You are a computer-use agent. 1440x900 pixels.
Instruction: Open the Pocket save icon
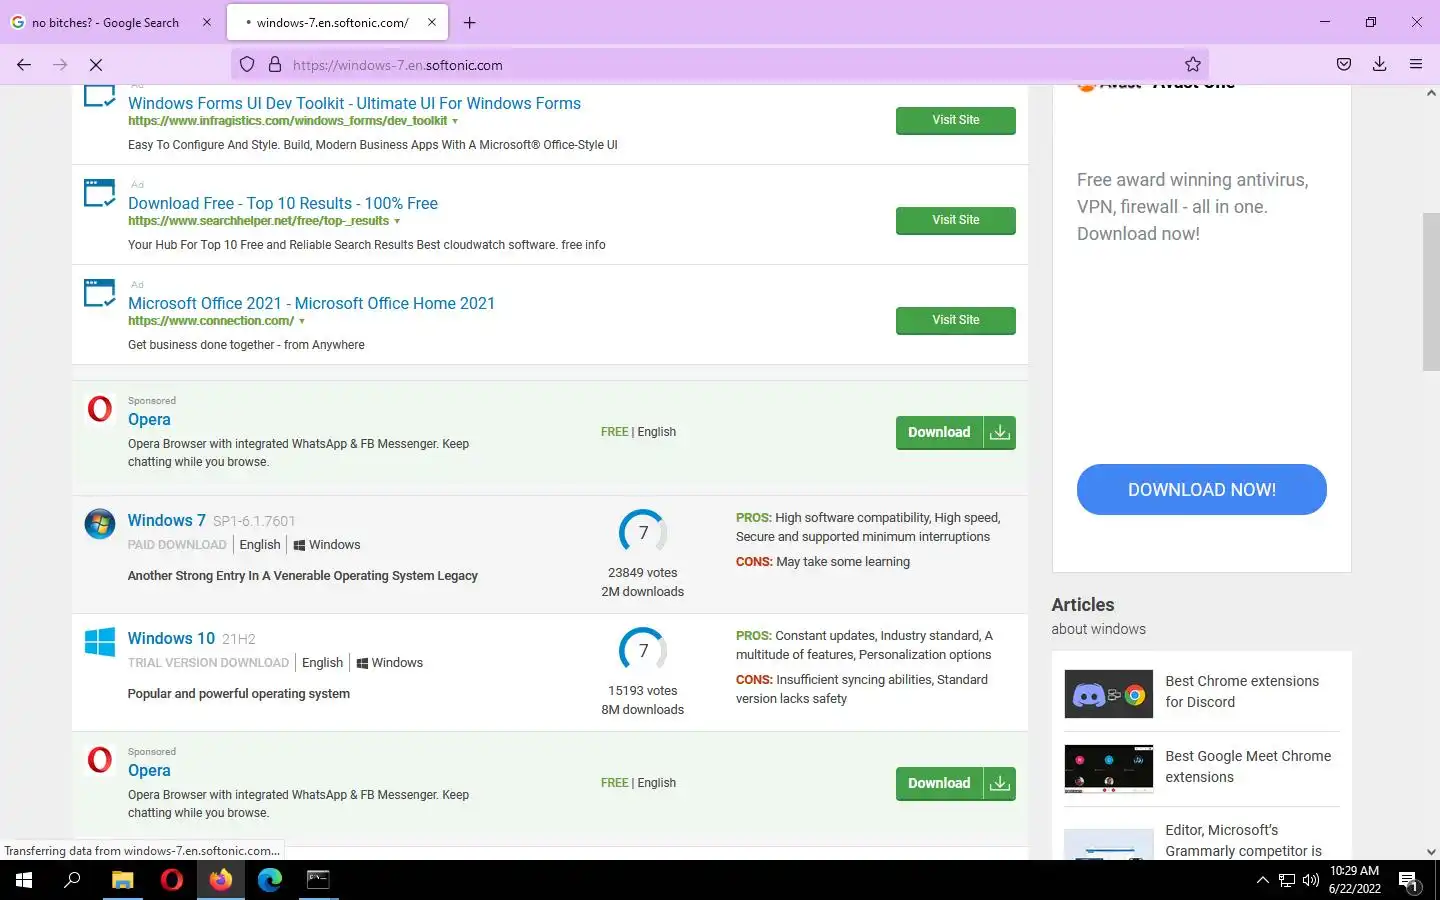pyautogui.click(x=1344, y=65)
